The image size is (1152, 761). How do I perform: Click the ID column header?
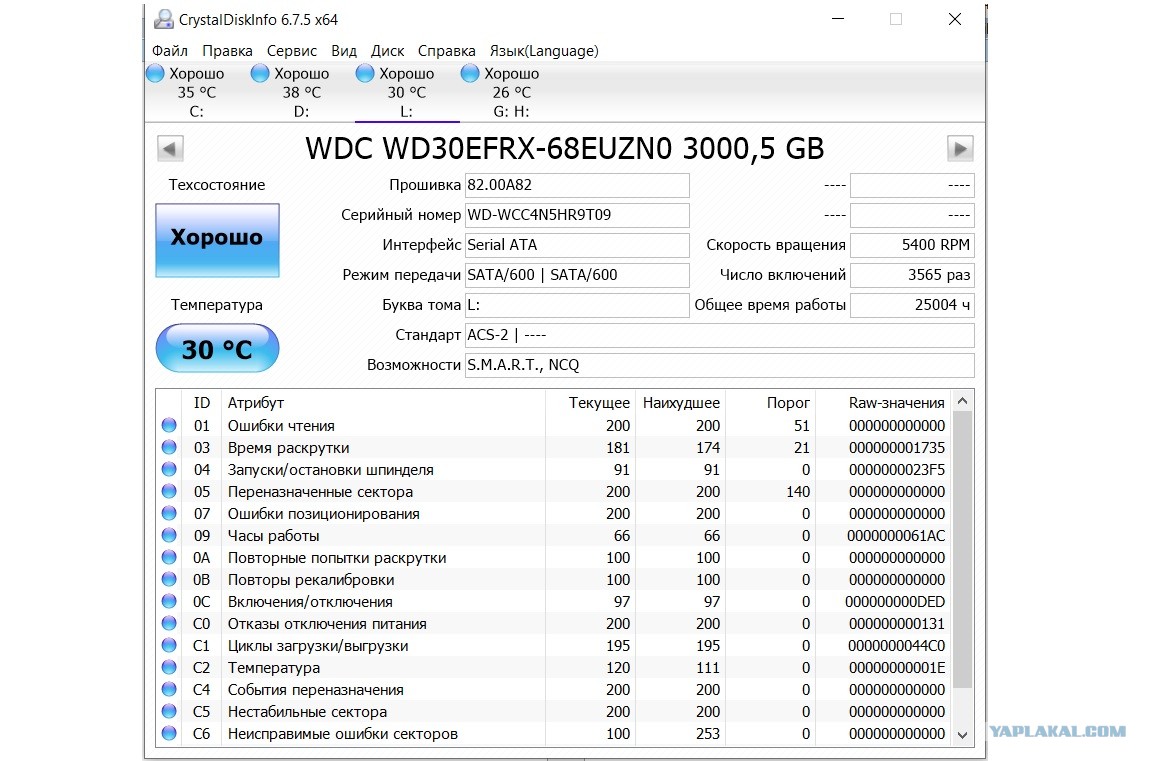pyautogui.click(x=202, y=403)
